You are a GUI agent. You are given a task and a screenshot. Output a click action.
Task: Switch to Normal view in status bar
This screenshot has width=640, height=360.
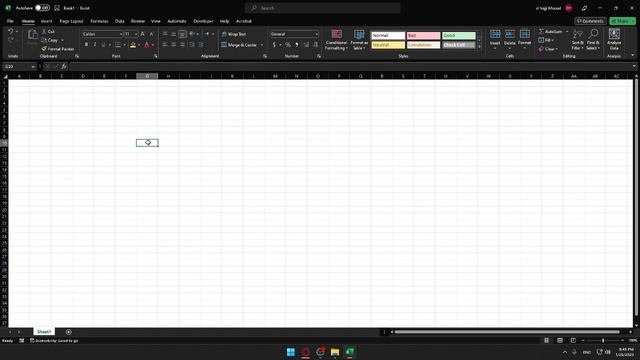point(546,340)
